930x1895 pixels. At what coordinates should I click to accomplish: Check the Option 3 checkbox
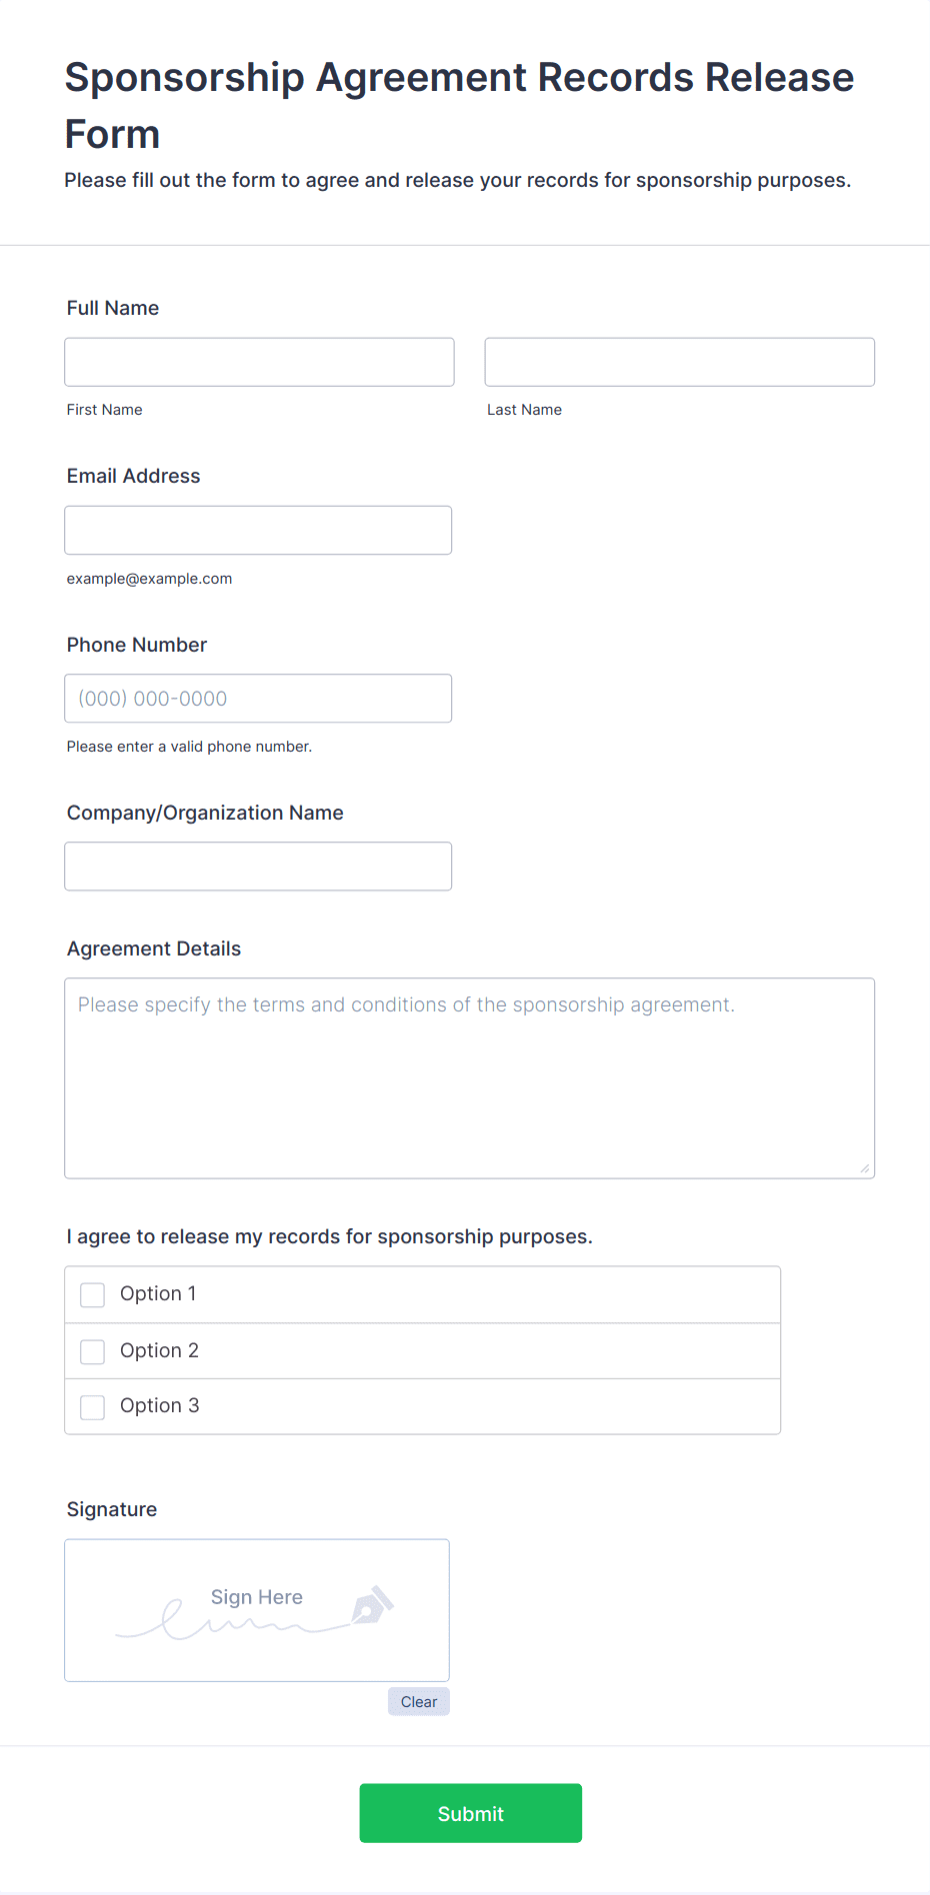[x=91, y=1406]
